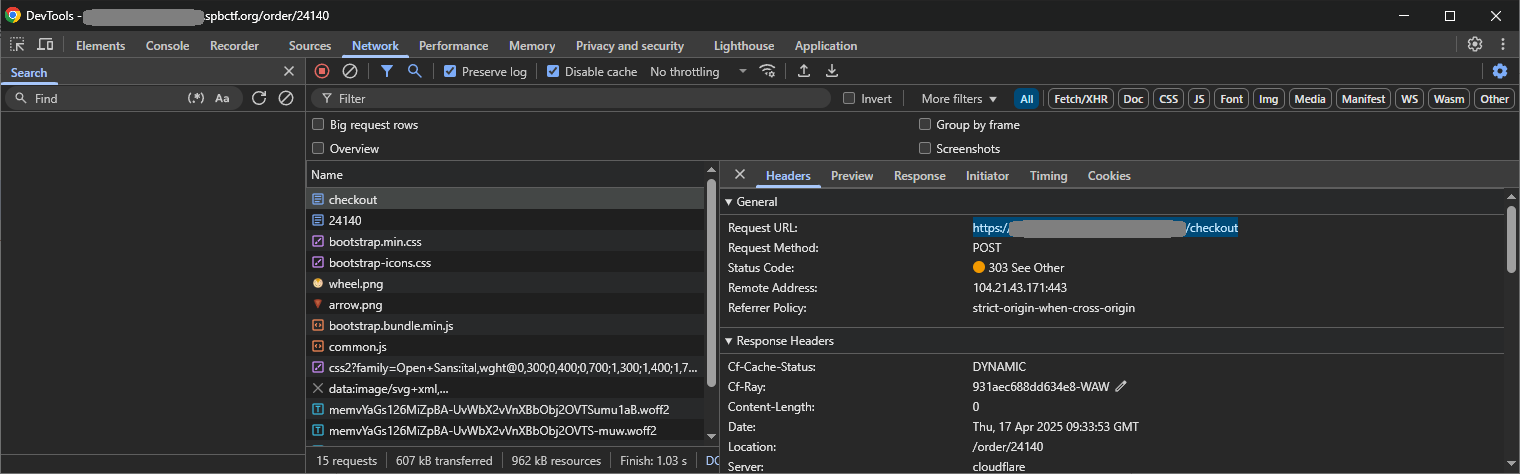The image size is (1520, 474).
Task: Click the export HAR download icon
Action: point(831,71)
